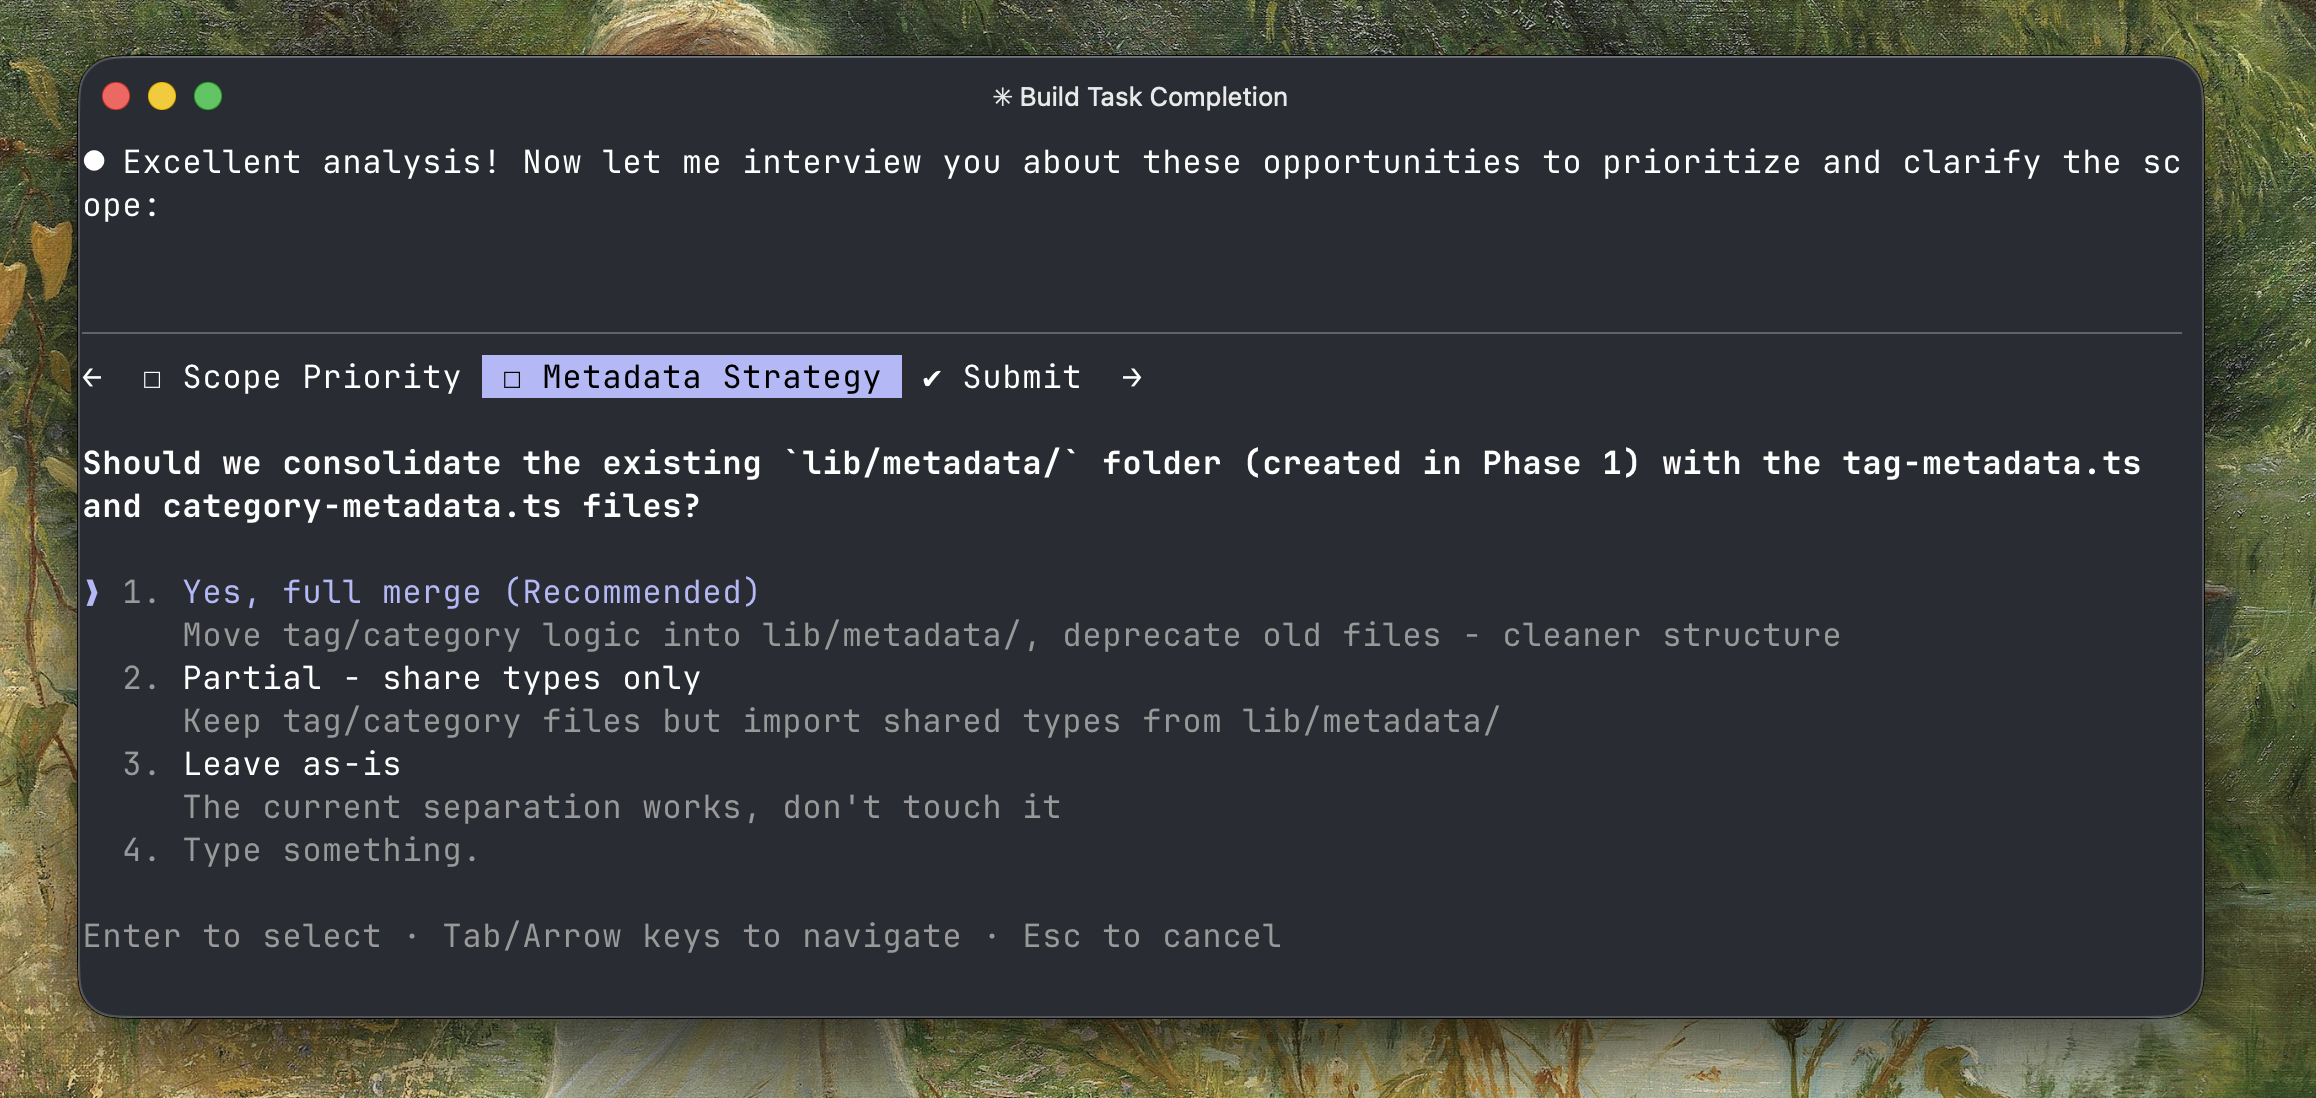This screenshot has width=2316, height=1098.
Task: Choose Yes, full merge (Recommended) option
Action: (471, 592)
